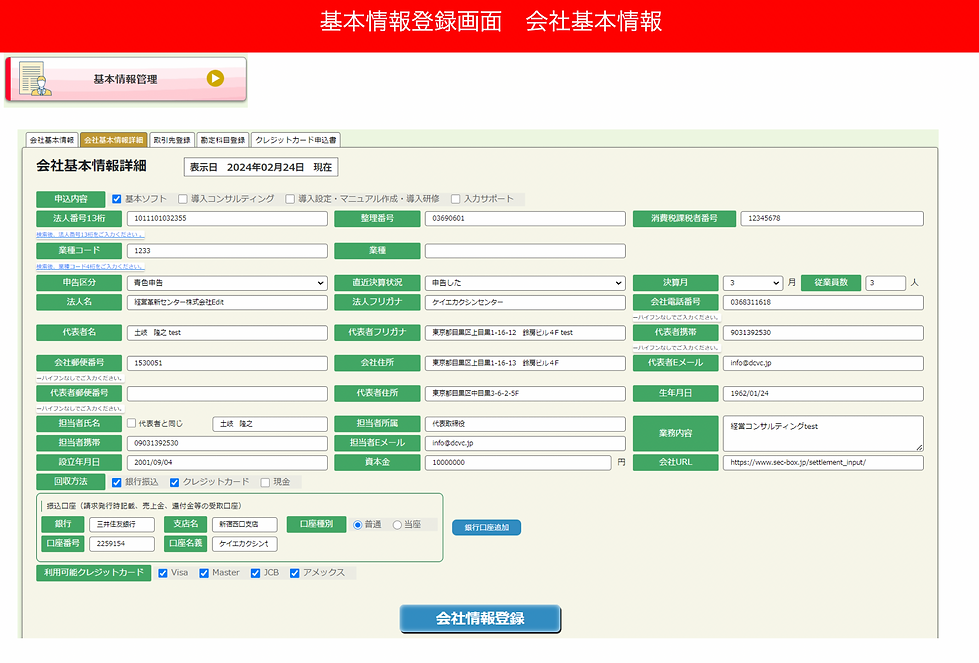The width and height of the screenshot is (979, 663).
Task: Click 会社郵便番号 field with 1530051
Action: click(x=227, y=363)
